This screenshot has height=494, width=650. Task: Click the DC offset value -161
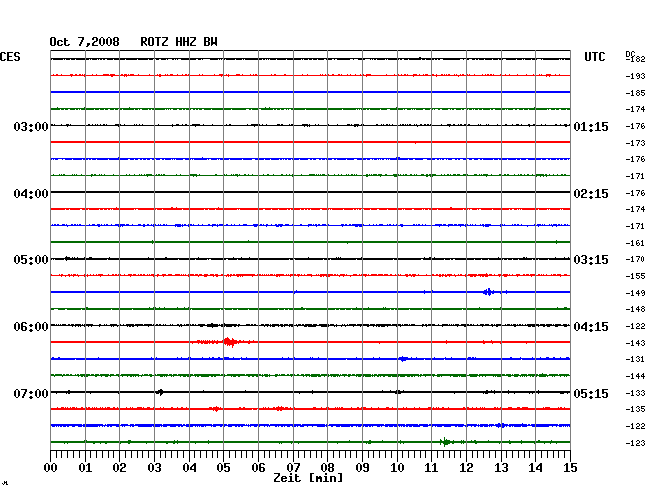pos(635,243)
